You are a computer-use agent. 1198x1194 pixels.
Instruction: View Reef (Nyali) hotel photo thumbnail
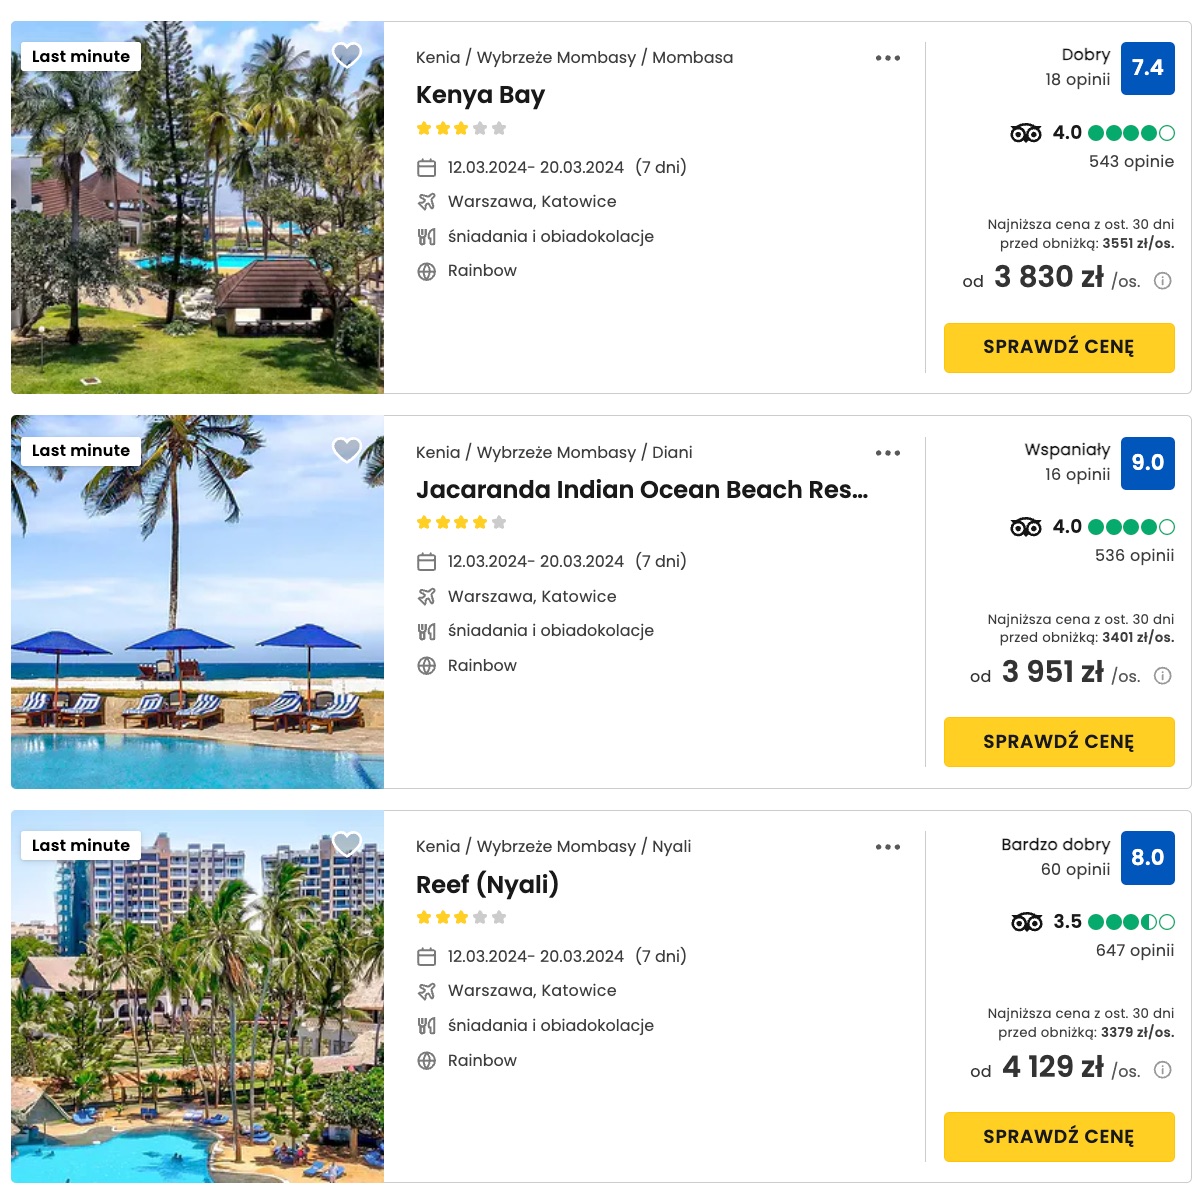pyautogui.click(x=197, y=997)
